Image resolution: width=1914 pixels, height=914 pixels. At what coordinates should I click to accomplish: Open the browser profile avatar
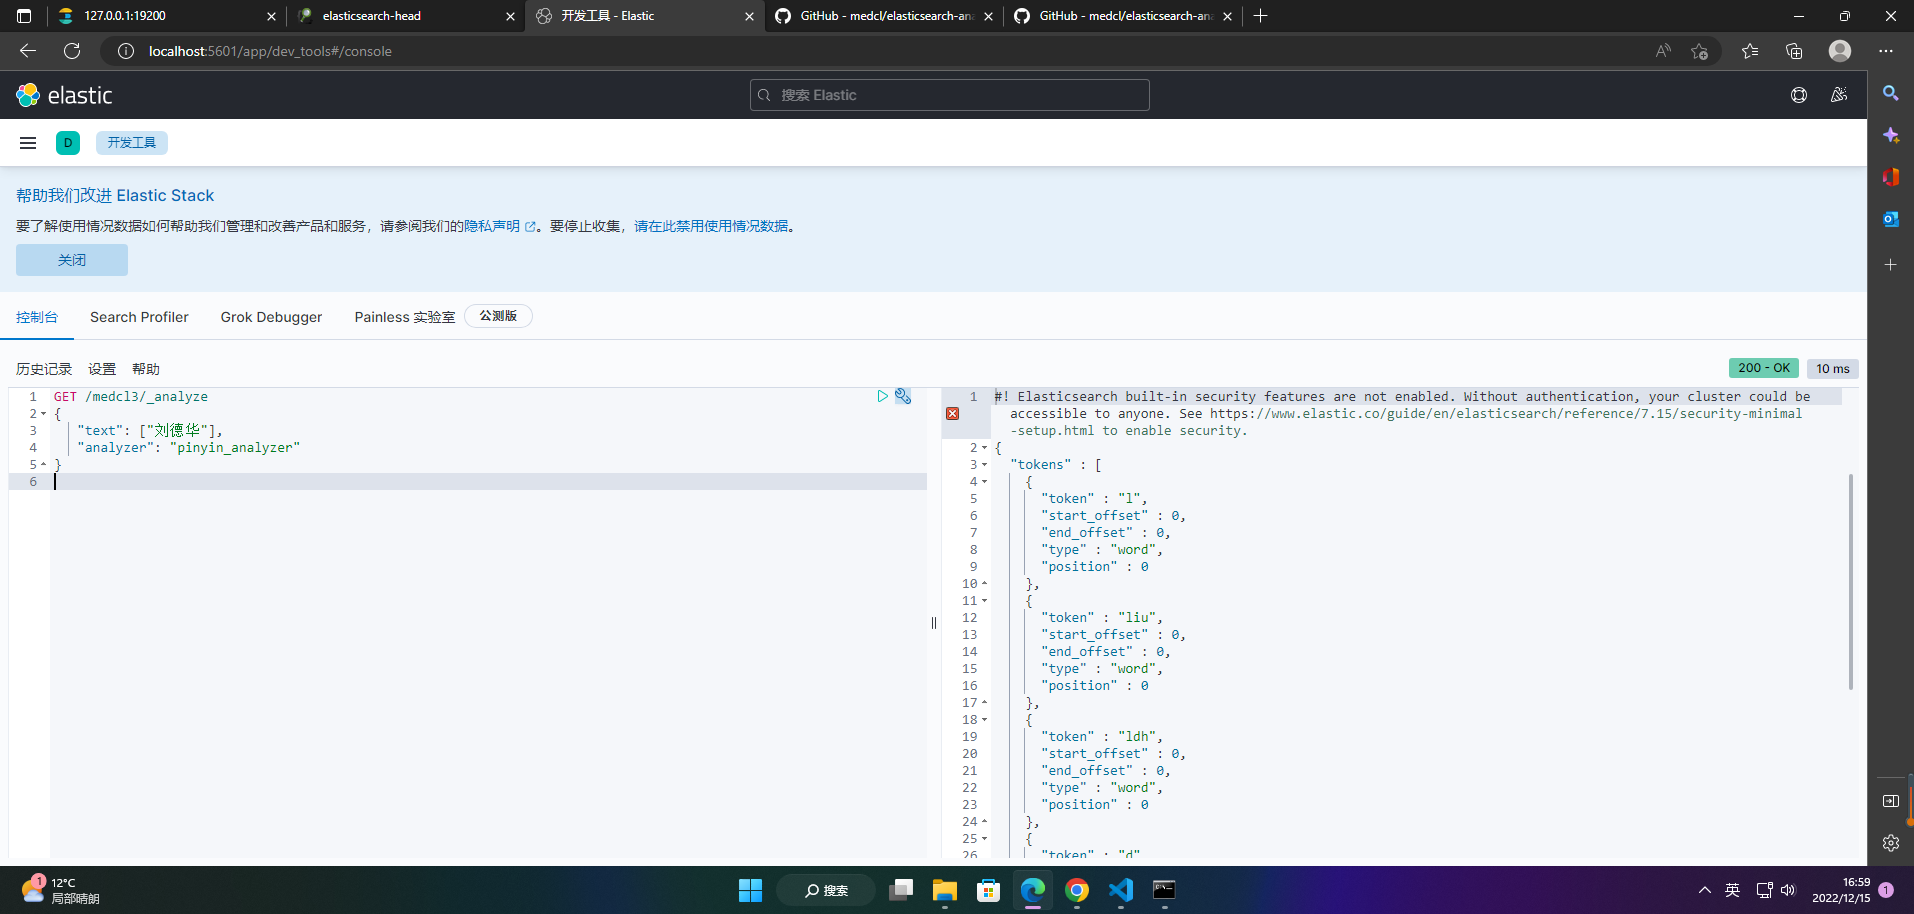click(1840, 51)
